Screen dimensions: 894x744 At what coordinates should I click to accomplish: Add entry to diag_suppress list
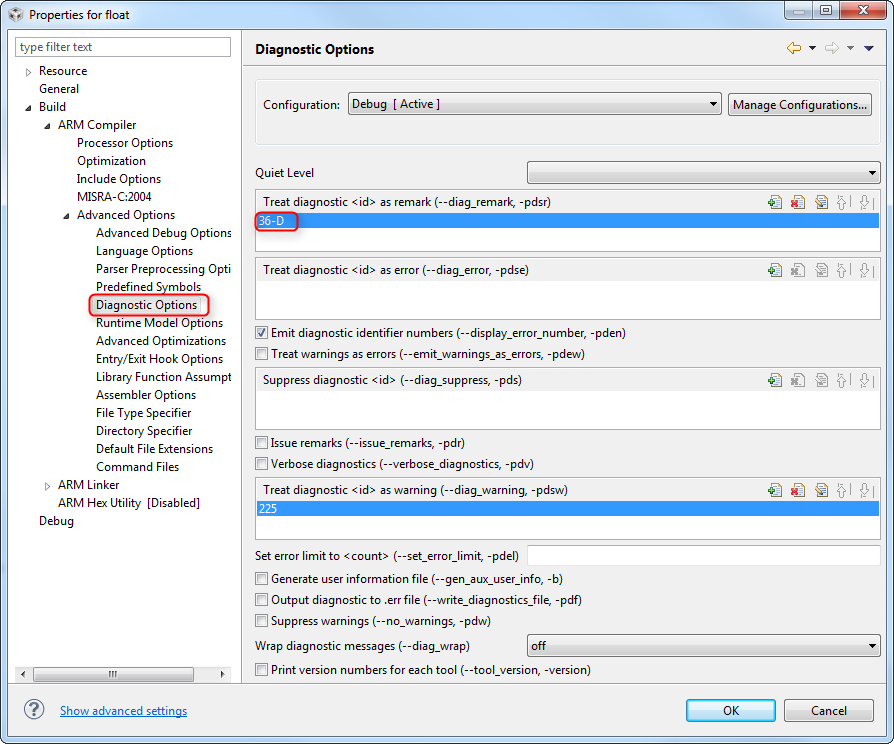pos(774,380)
